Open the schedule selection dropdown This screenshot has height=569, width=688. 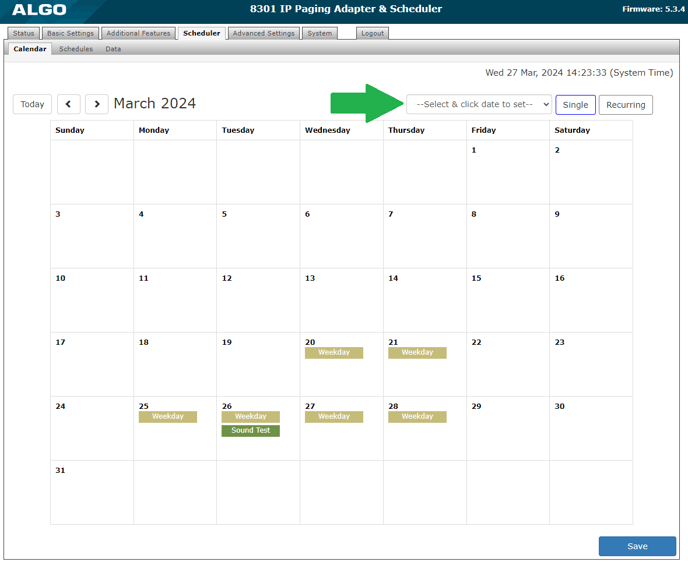(x=479, y=104)
